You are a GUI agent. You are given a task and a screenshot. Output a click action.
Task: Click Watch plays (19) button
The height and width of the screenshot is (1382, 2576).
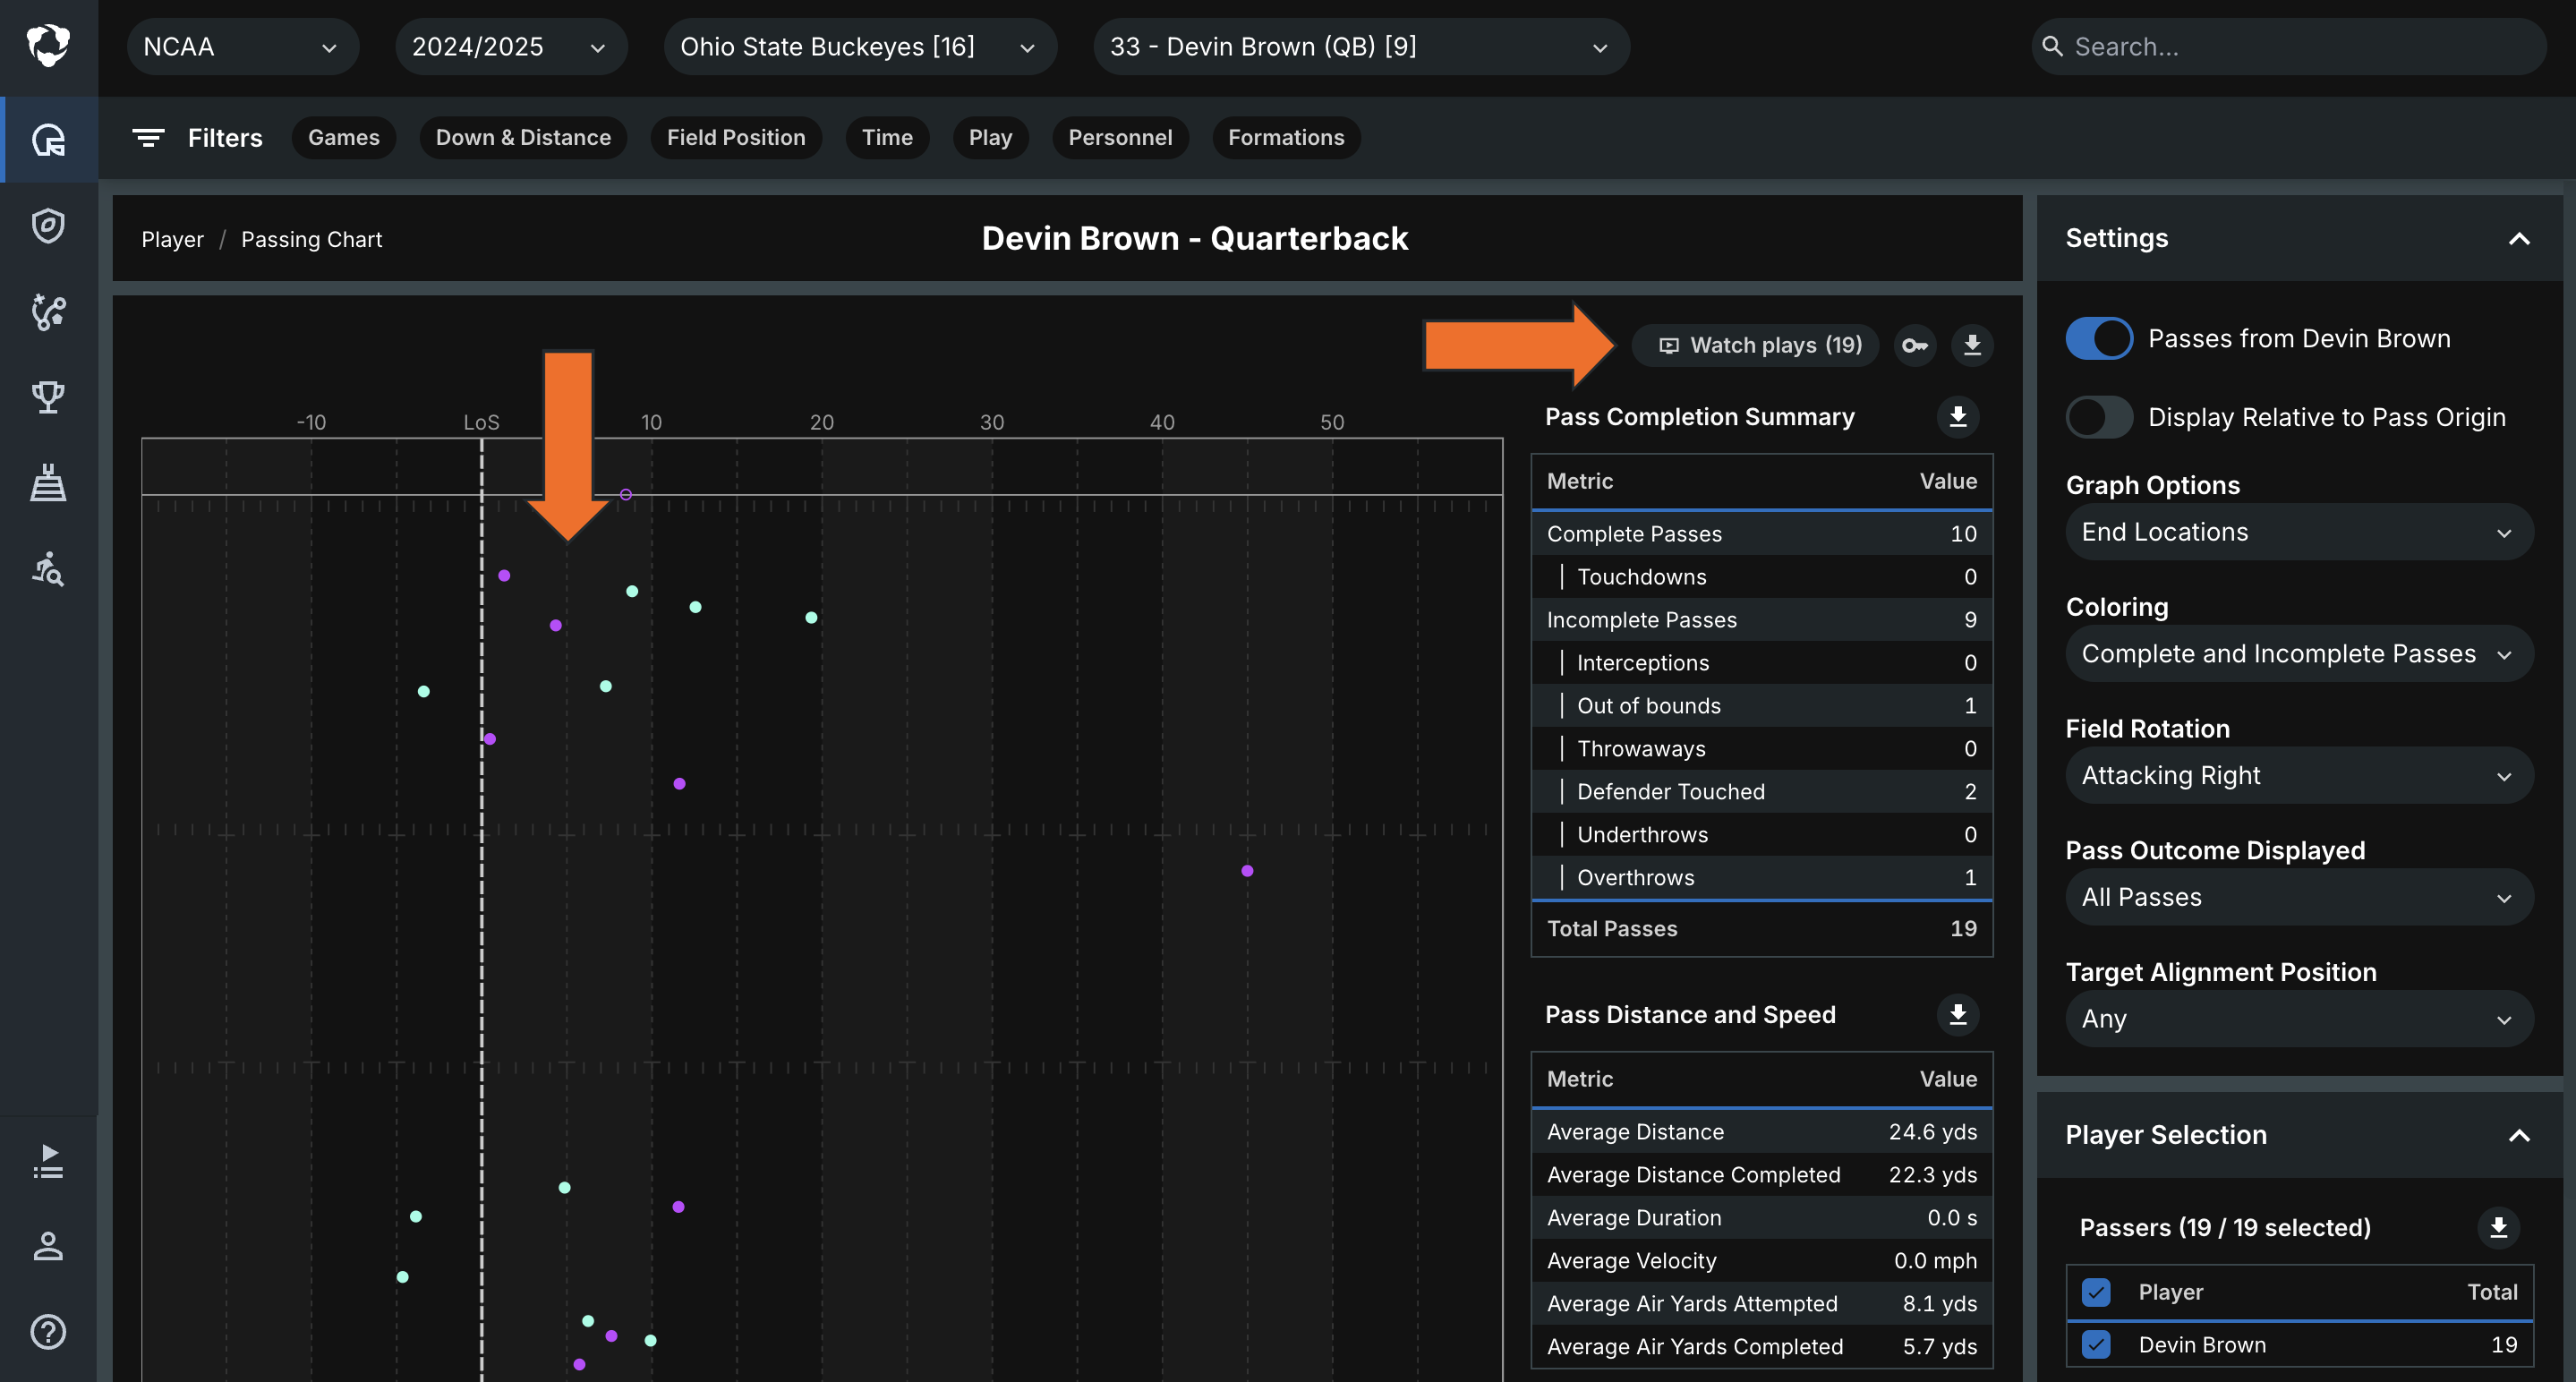click(x=1755, y=346)
